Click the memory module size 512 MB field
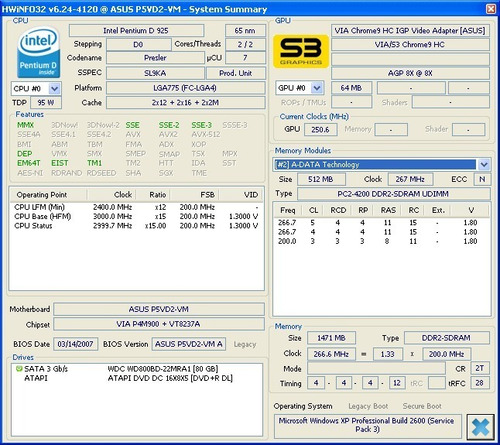 click(x=321, y=179)
